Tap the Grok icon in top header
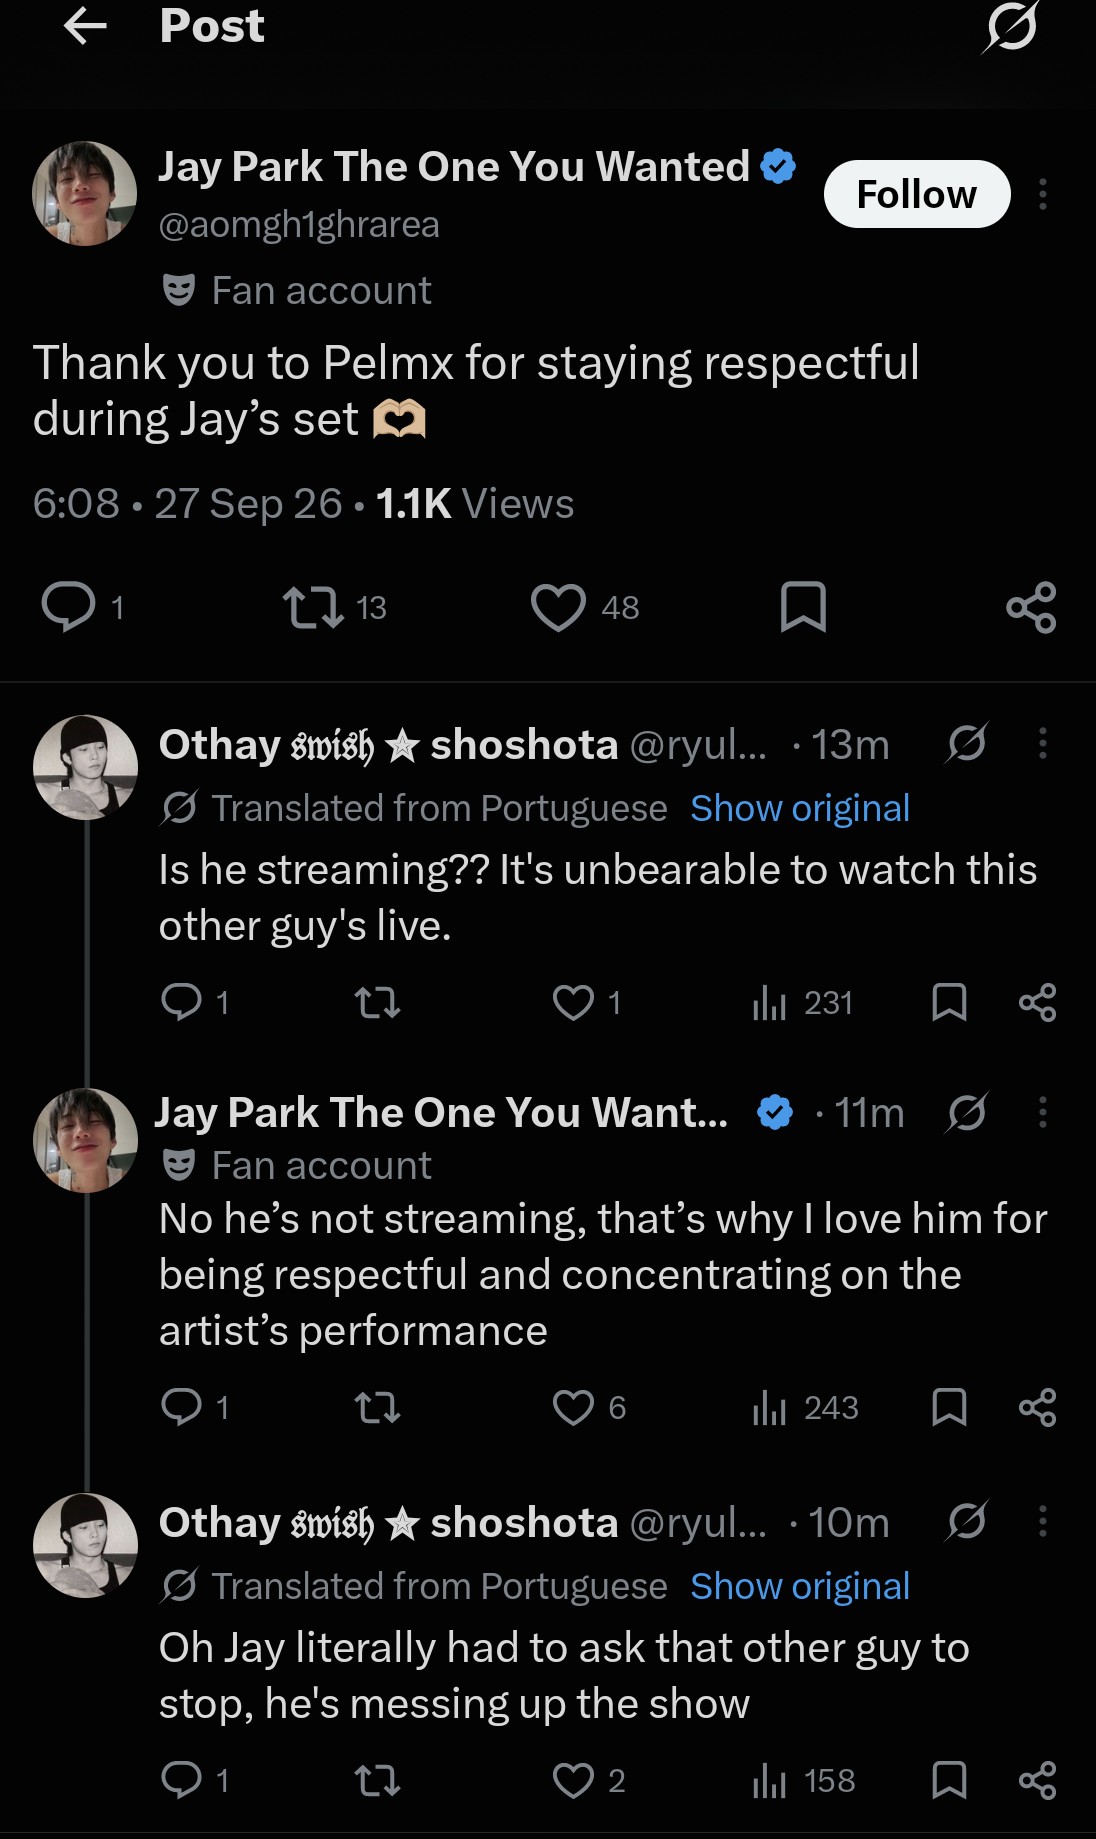Screen dimensions: 1096x1839 coord(1010,27)
